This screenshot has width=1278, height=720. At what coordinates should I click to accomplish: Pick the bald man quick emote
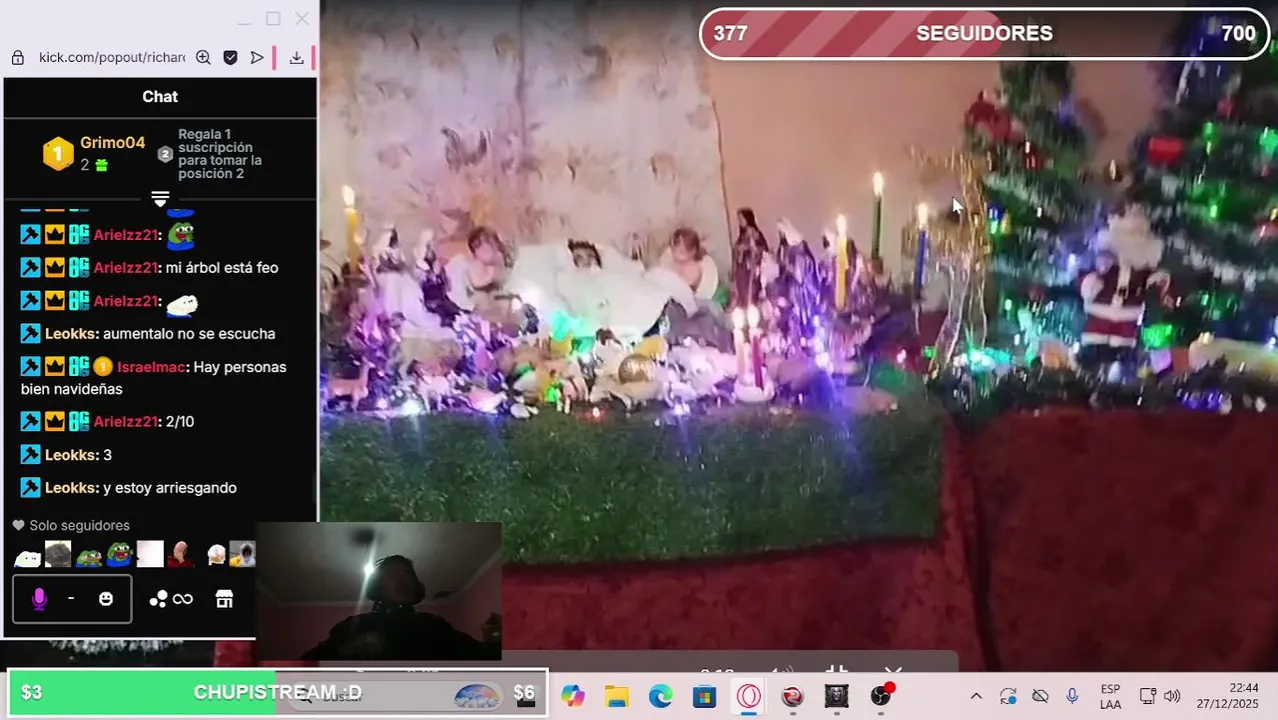click(x=181, y=555)
